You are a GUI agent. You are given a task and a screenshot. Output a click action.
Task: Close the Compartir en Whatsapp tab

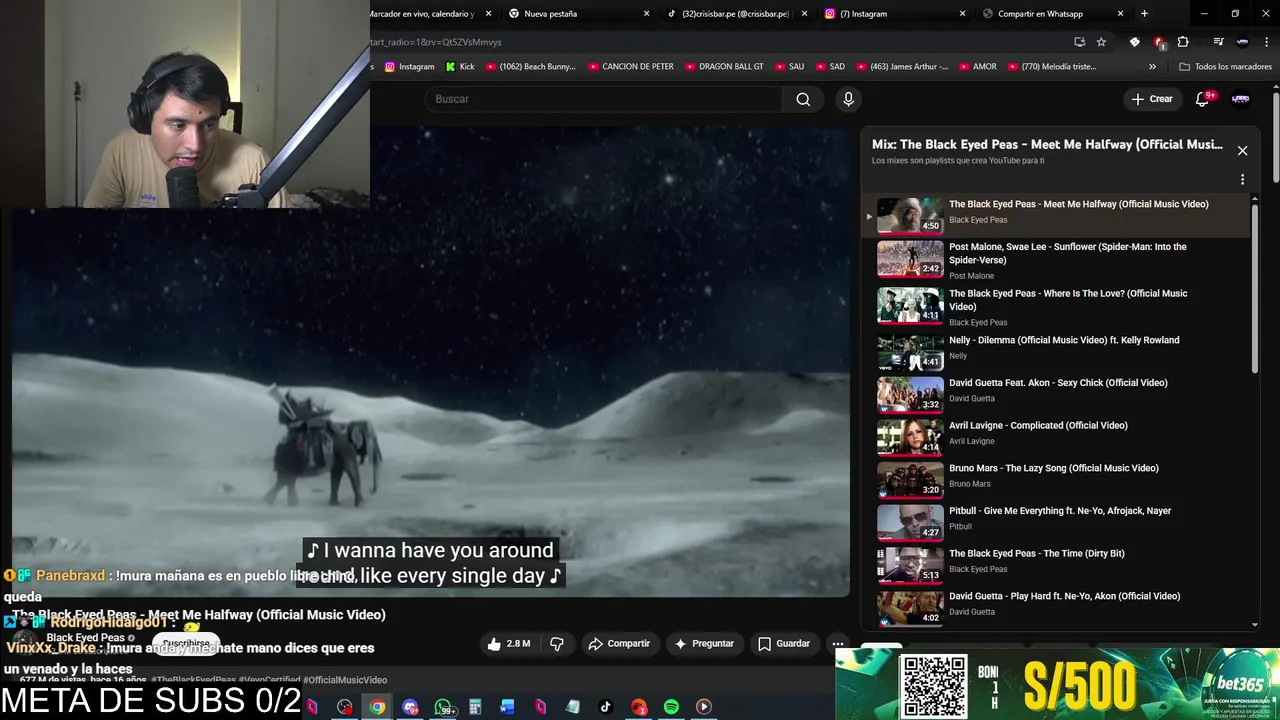click(1120, 14)
